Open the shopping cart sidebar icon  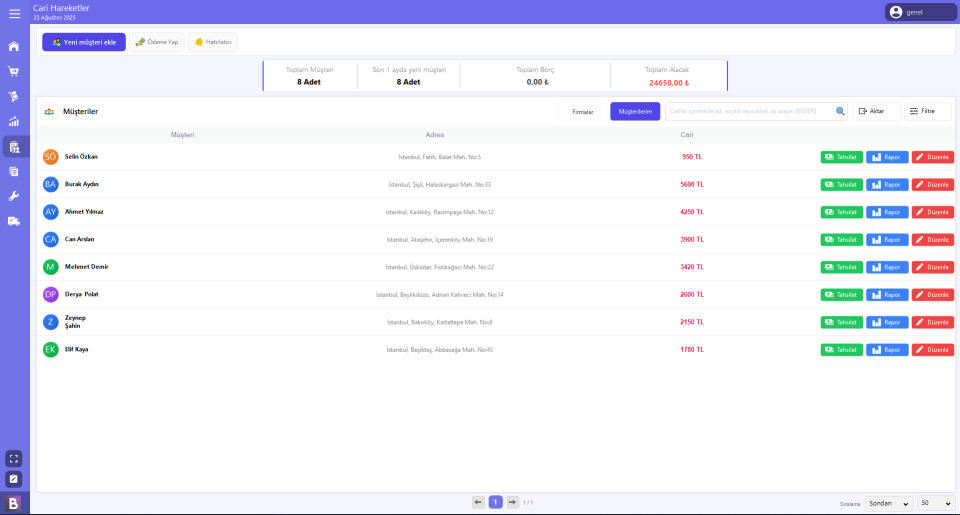coord(14,71)
